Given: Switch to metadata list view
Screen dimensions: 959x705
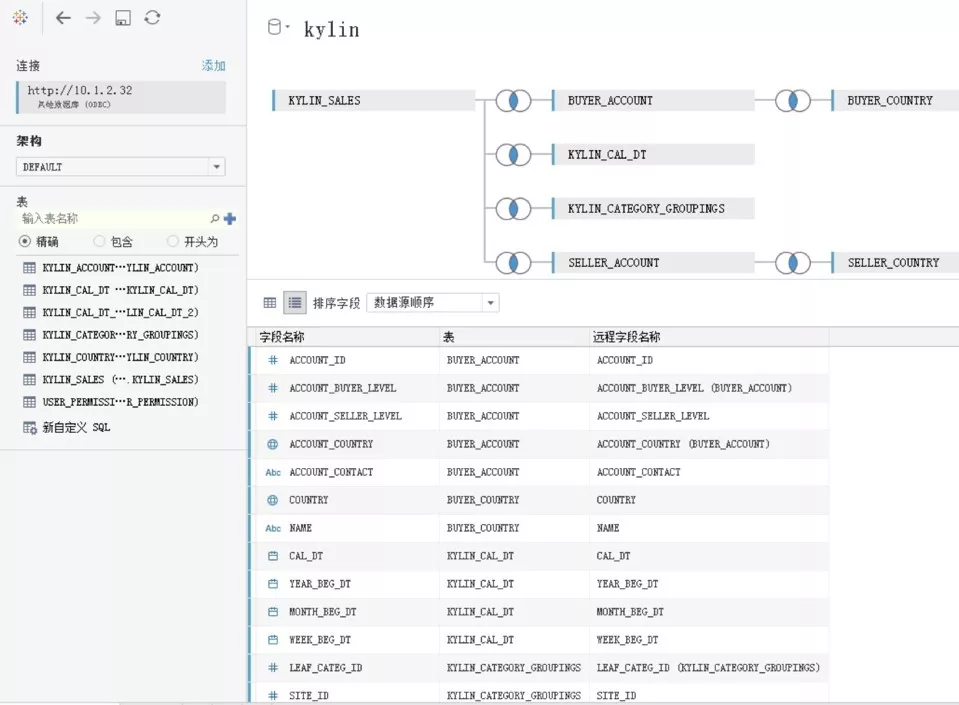Looking at the screenshot, I should 295,302.
